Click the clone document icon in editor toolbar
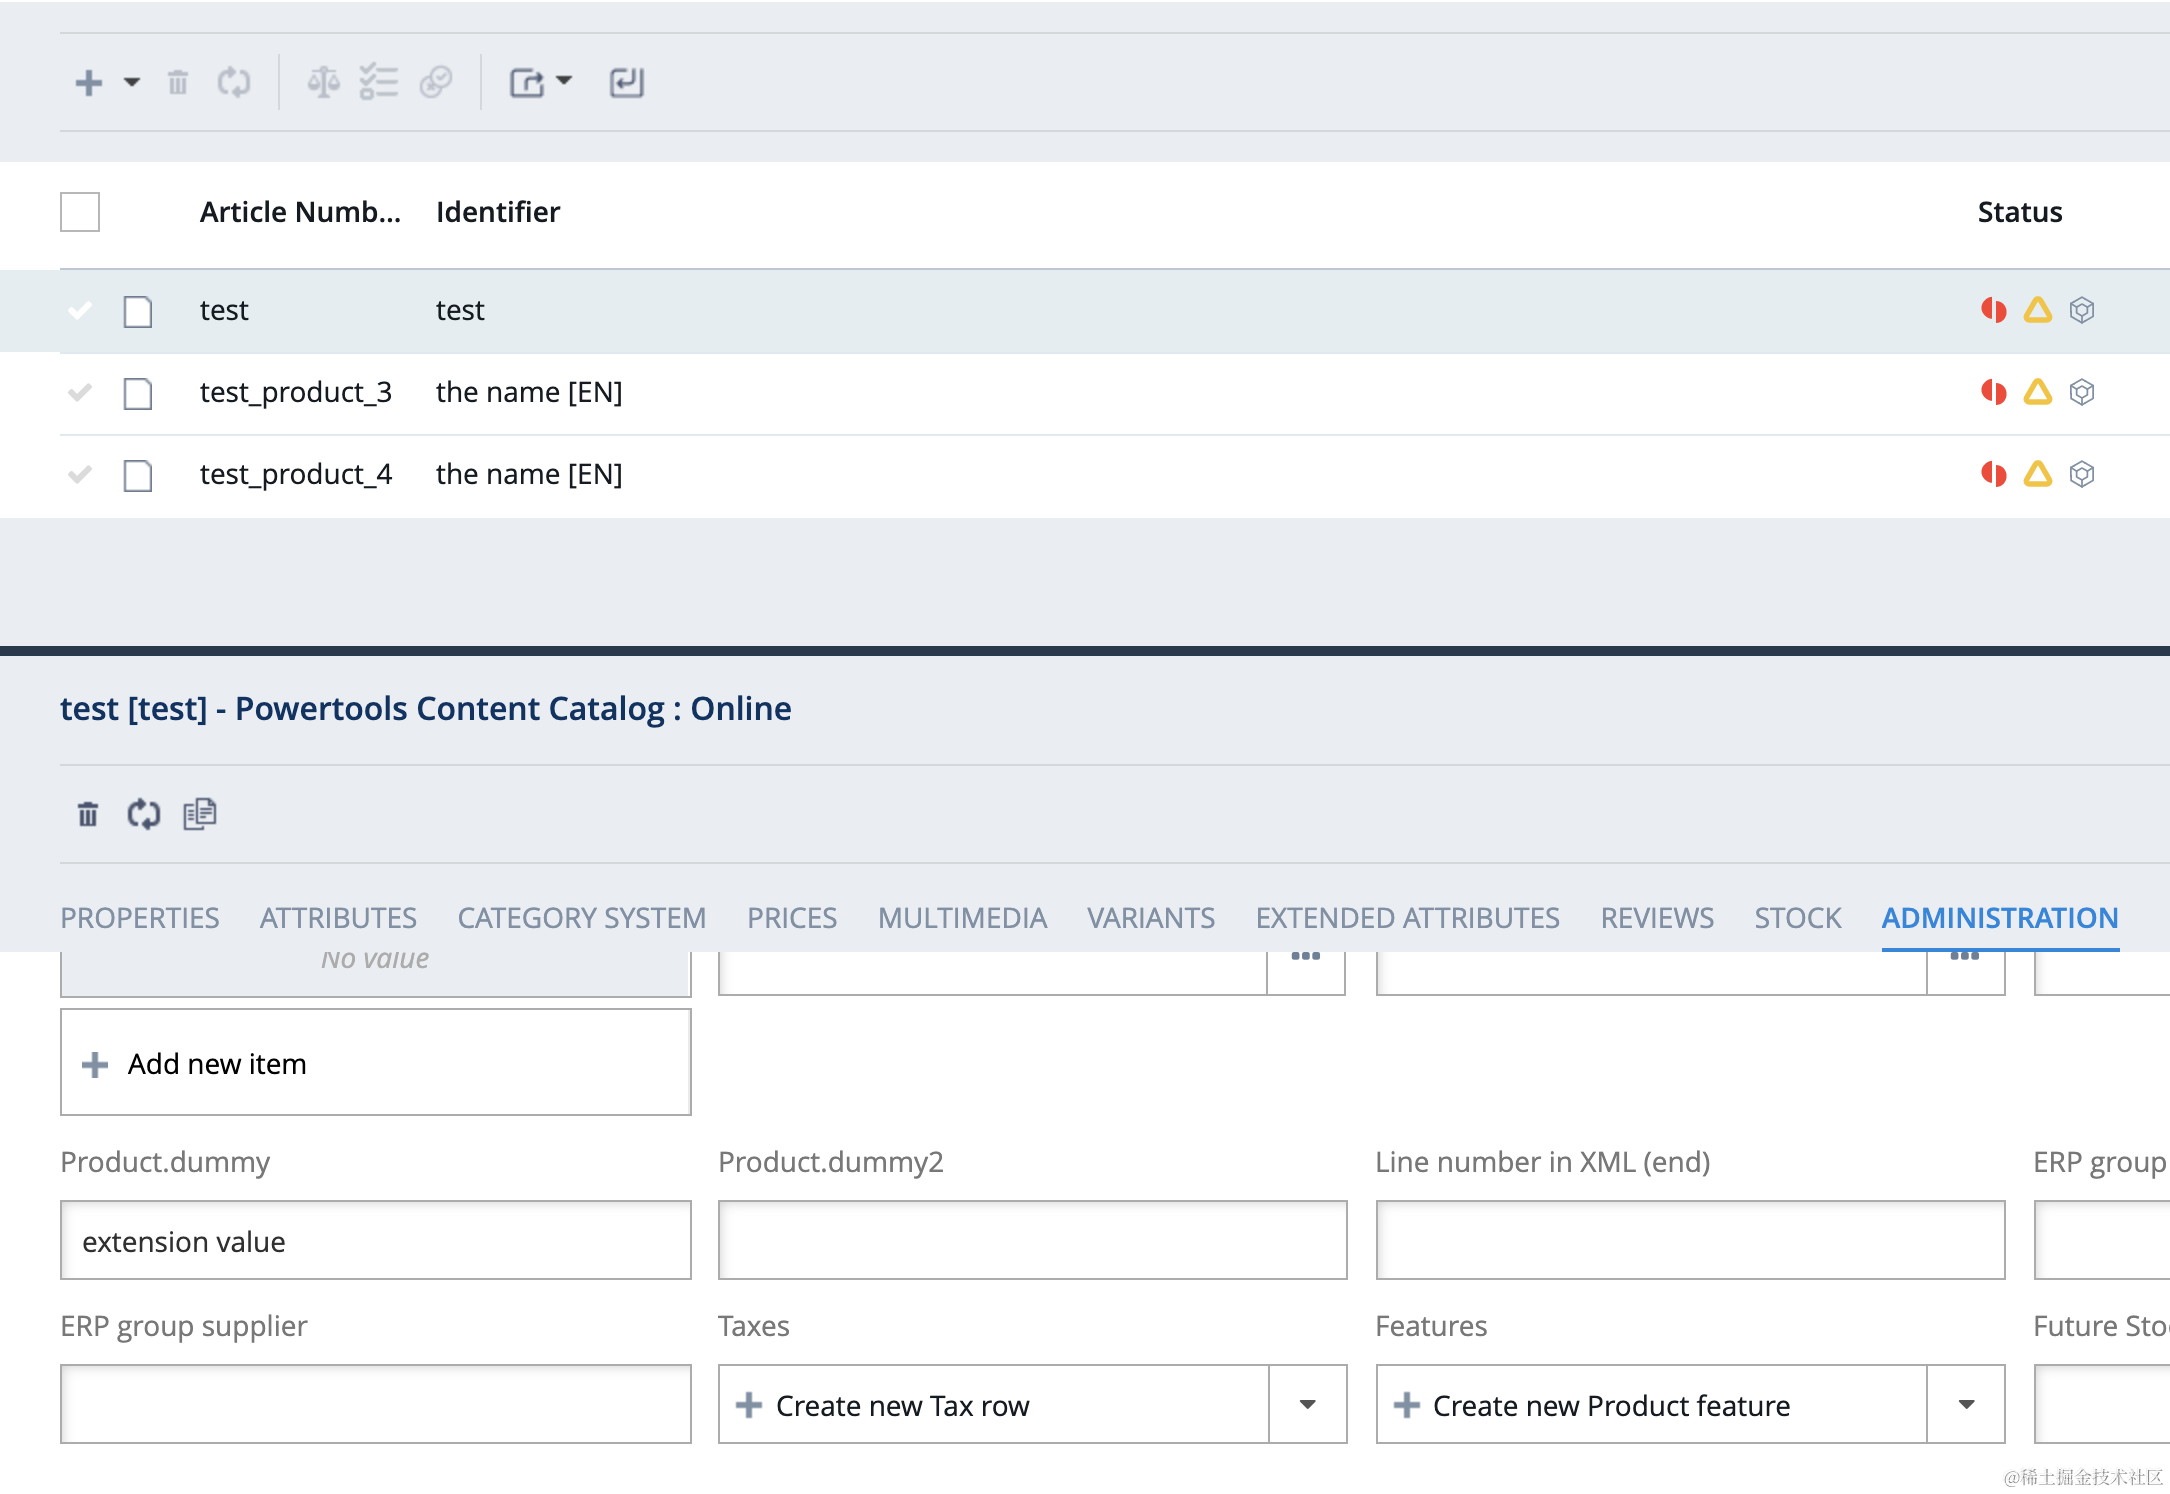This screenshot has width=2170, height=1494. (x=199, y=814)
